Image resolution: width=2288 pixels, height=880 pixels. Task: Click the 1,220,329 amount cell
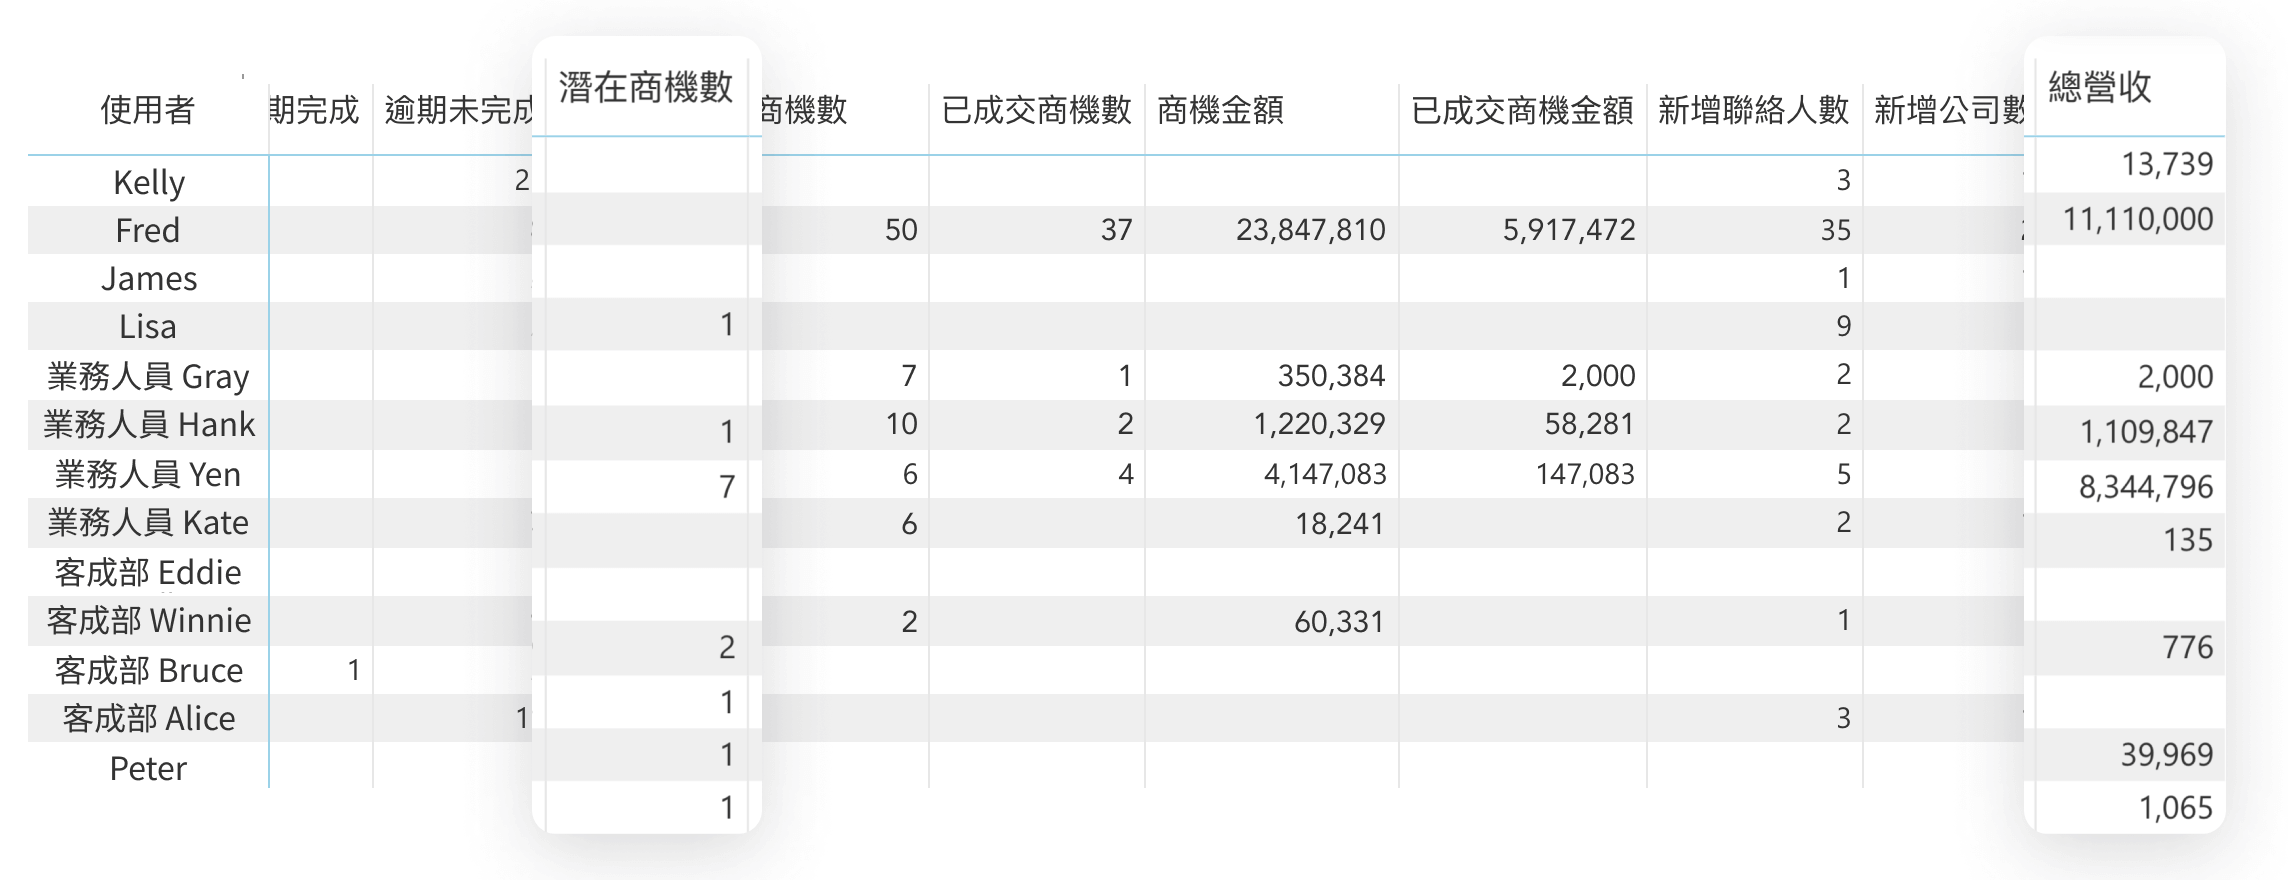[1320, 424]
